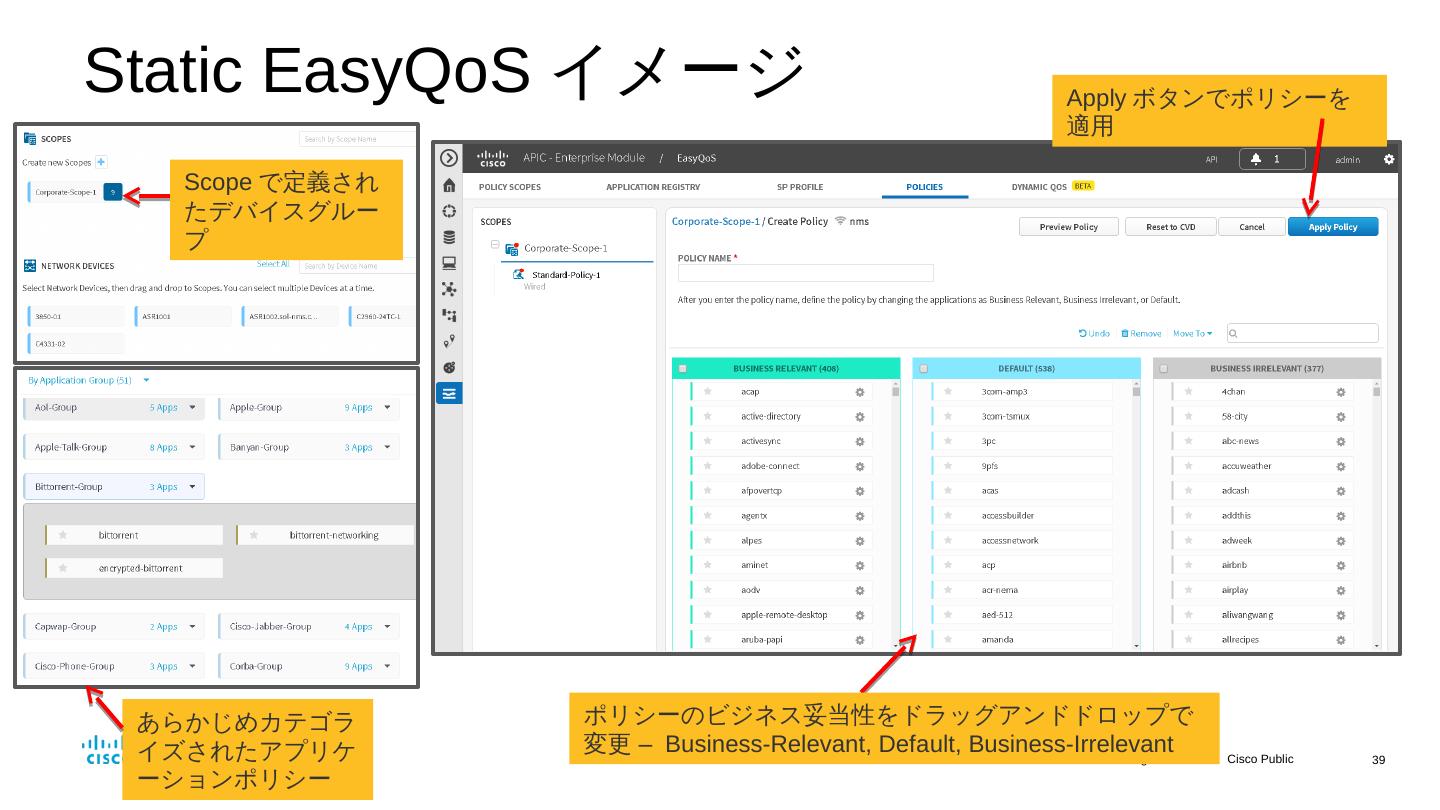Open settings gear for 4chan
1440x810 pixels.
point(1340,392)
